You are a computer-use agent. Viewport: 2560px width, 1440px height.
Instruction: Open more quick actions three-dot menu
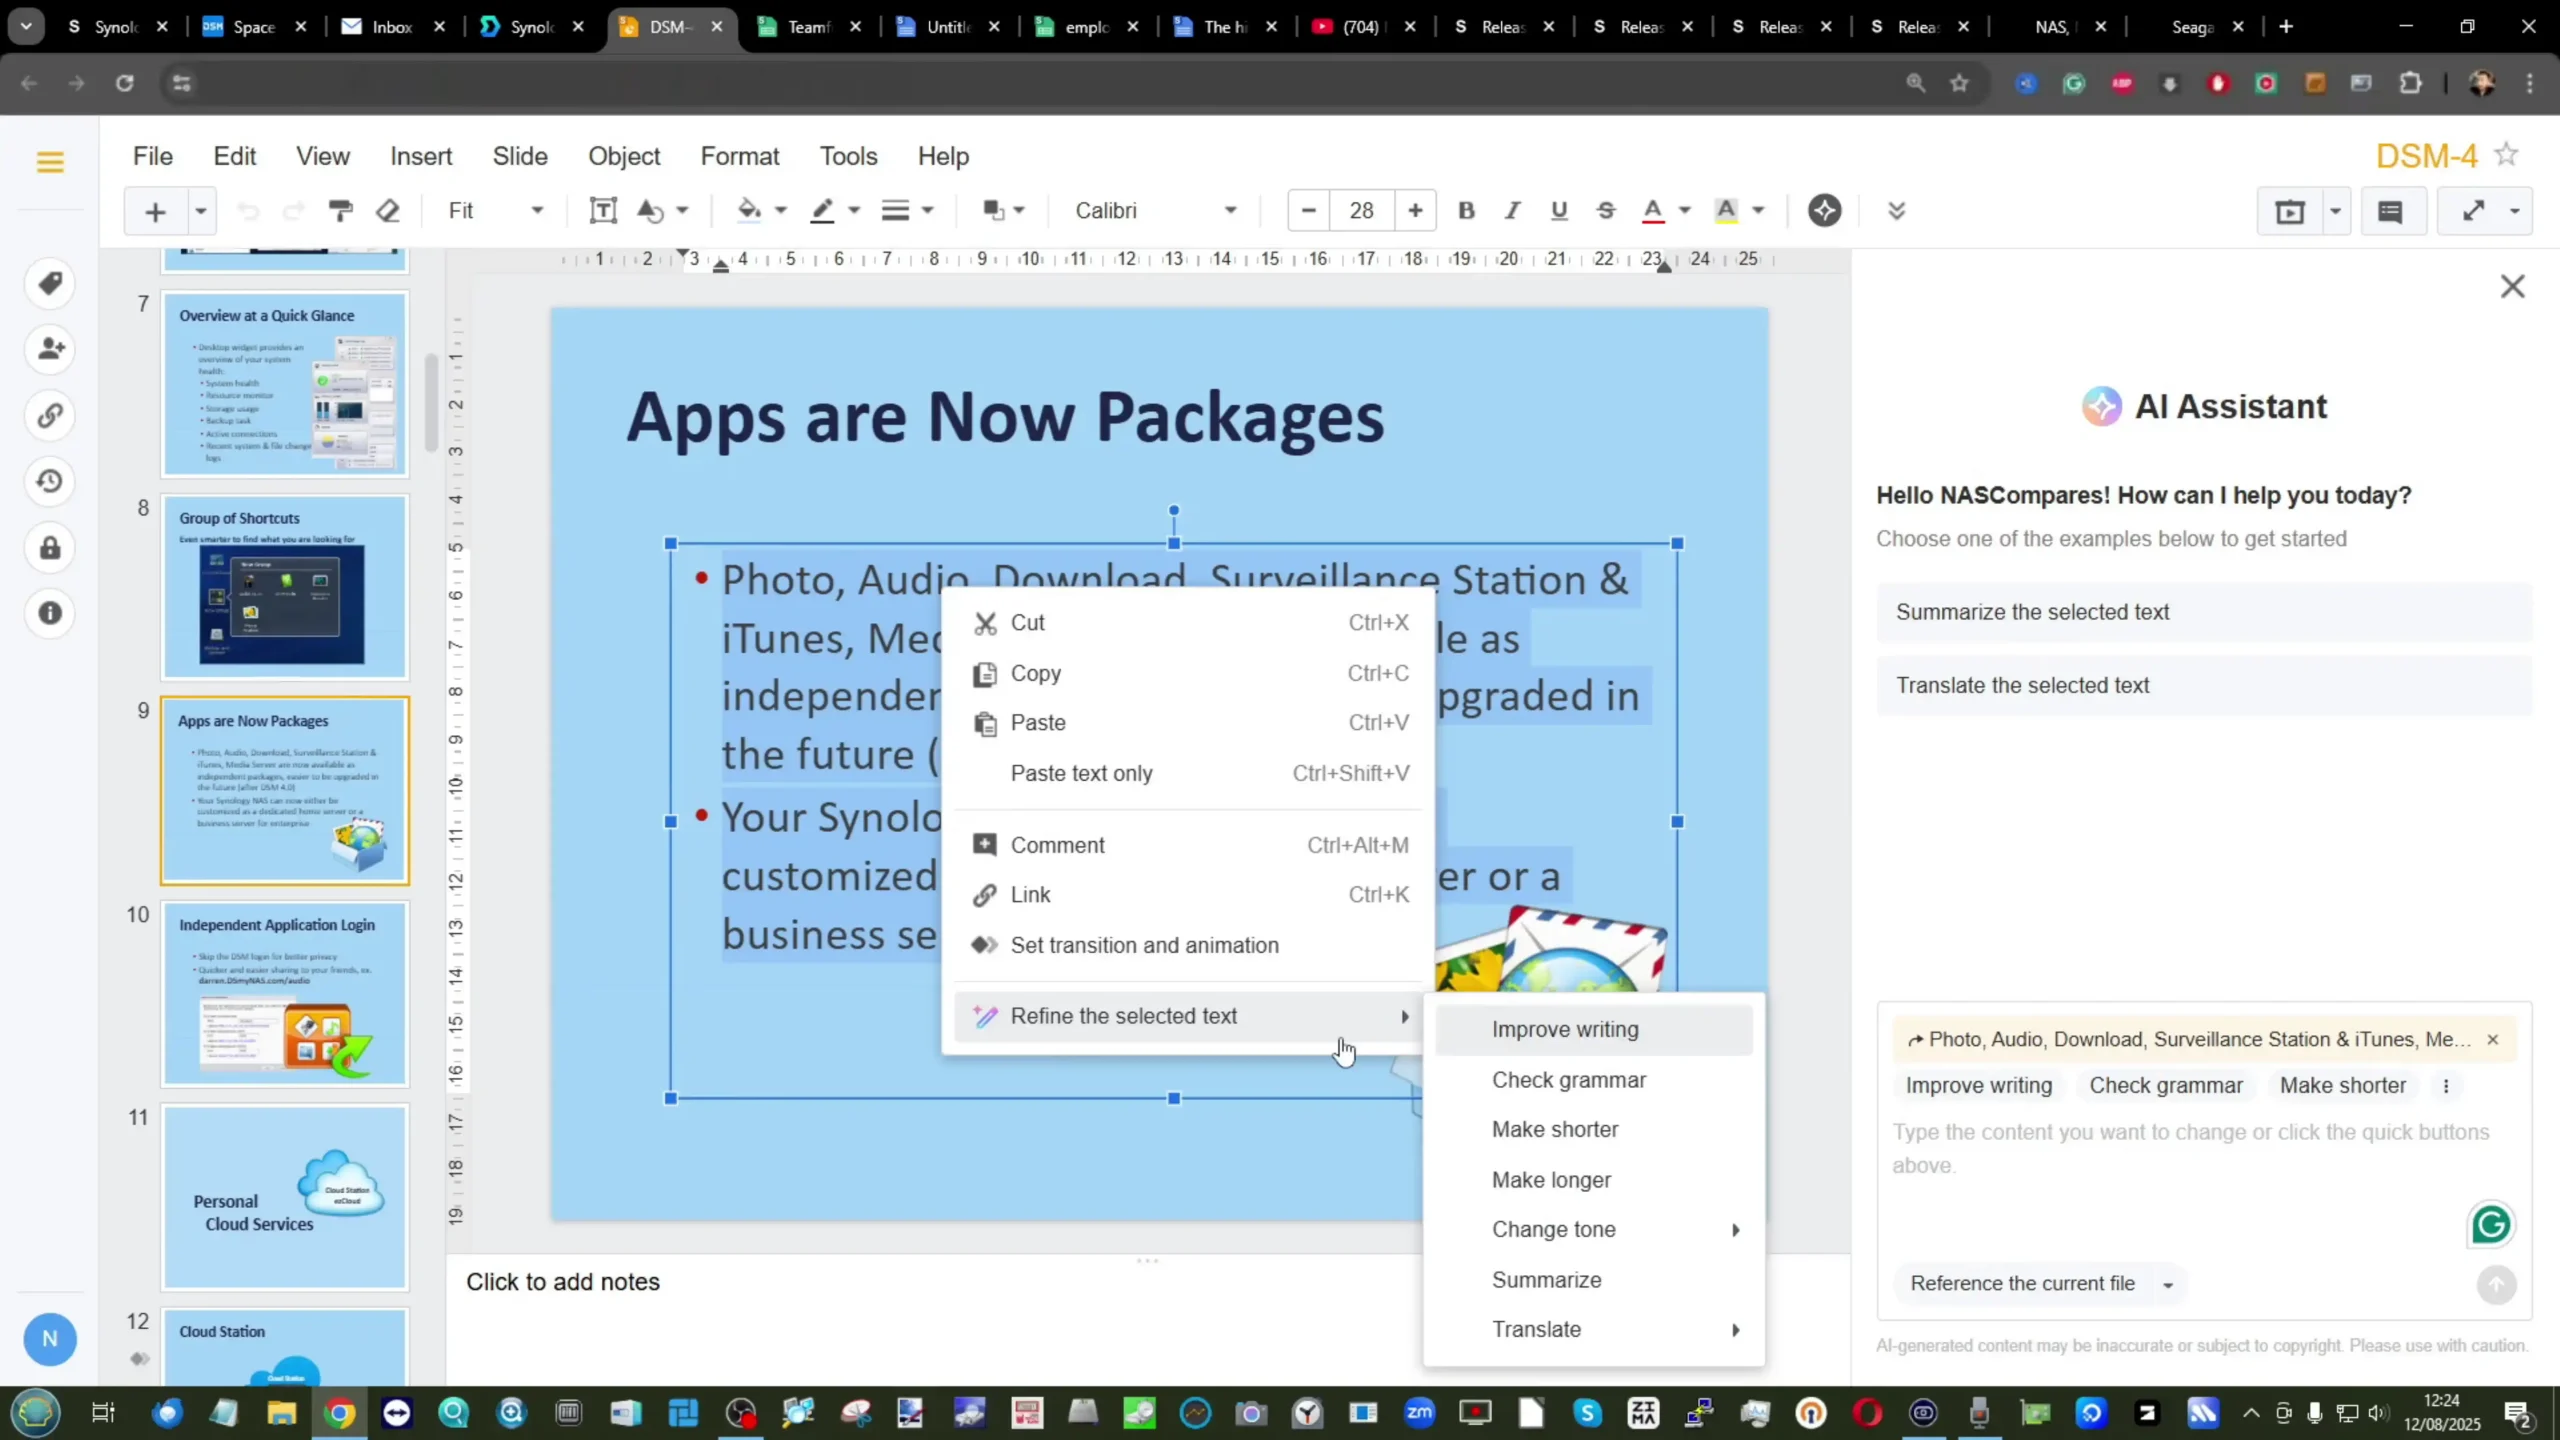2446,1086
